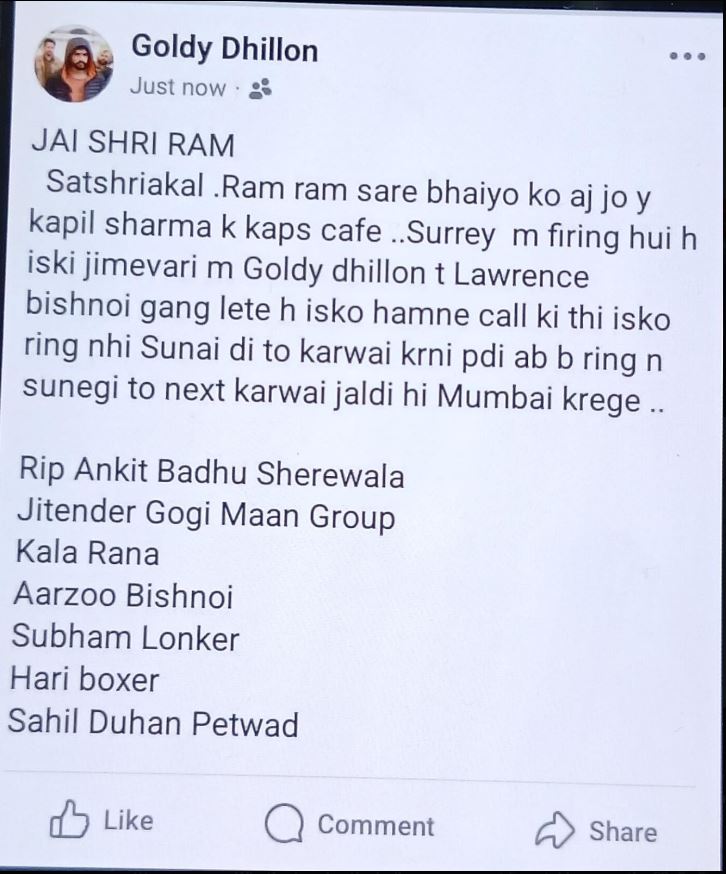Screen dimensions: 726x874
Task: Click the curved arrow Share icon
Action: [x=554, y=829]
